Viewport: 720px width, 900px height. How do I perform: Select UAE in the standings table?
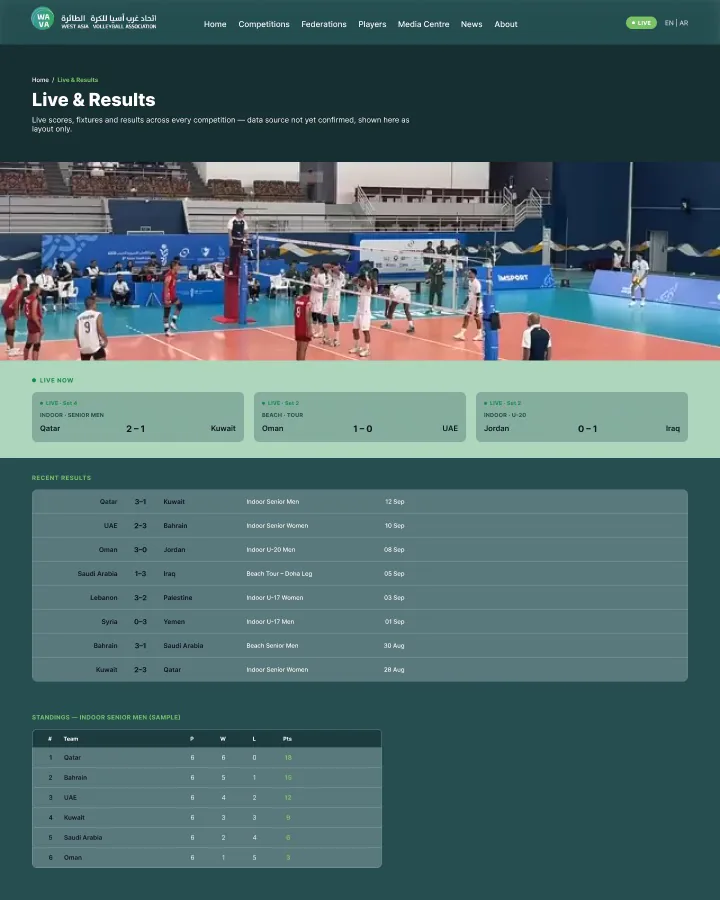[x=207, y=798]
